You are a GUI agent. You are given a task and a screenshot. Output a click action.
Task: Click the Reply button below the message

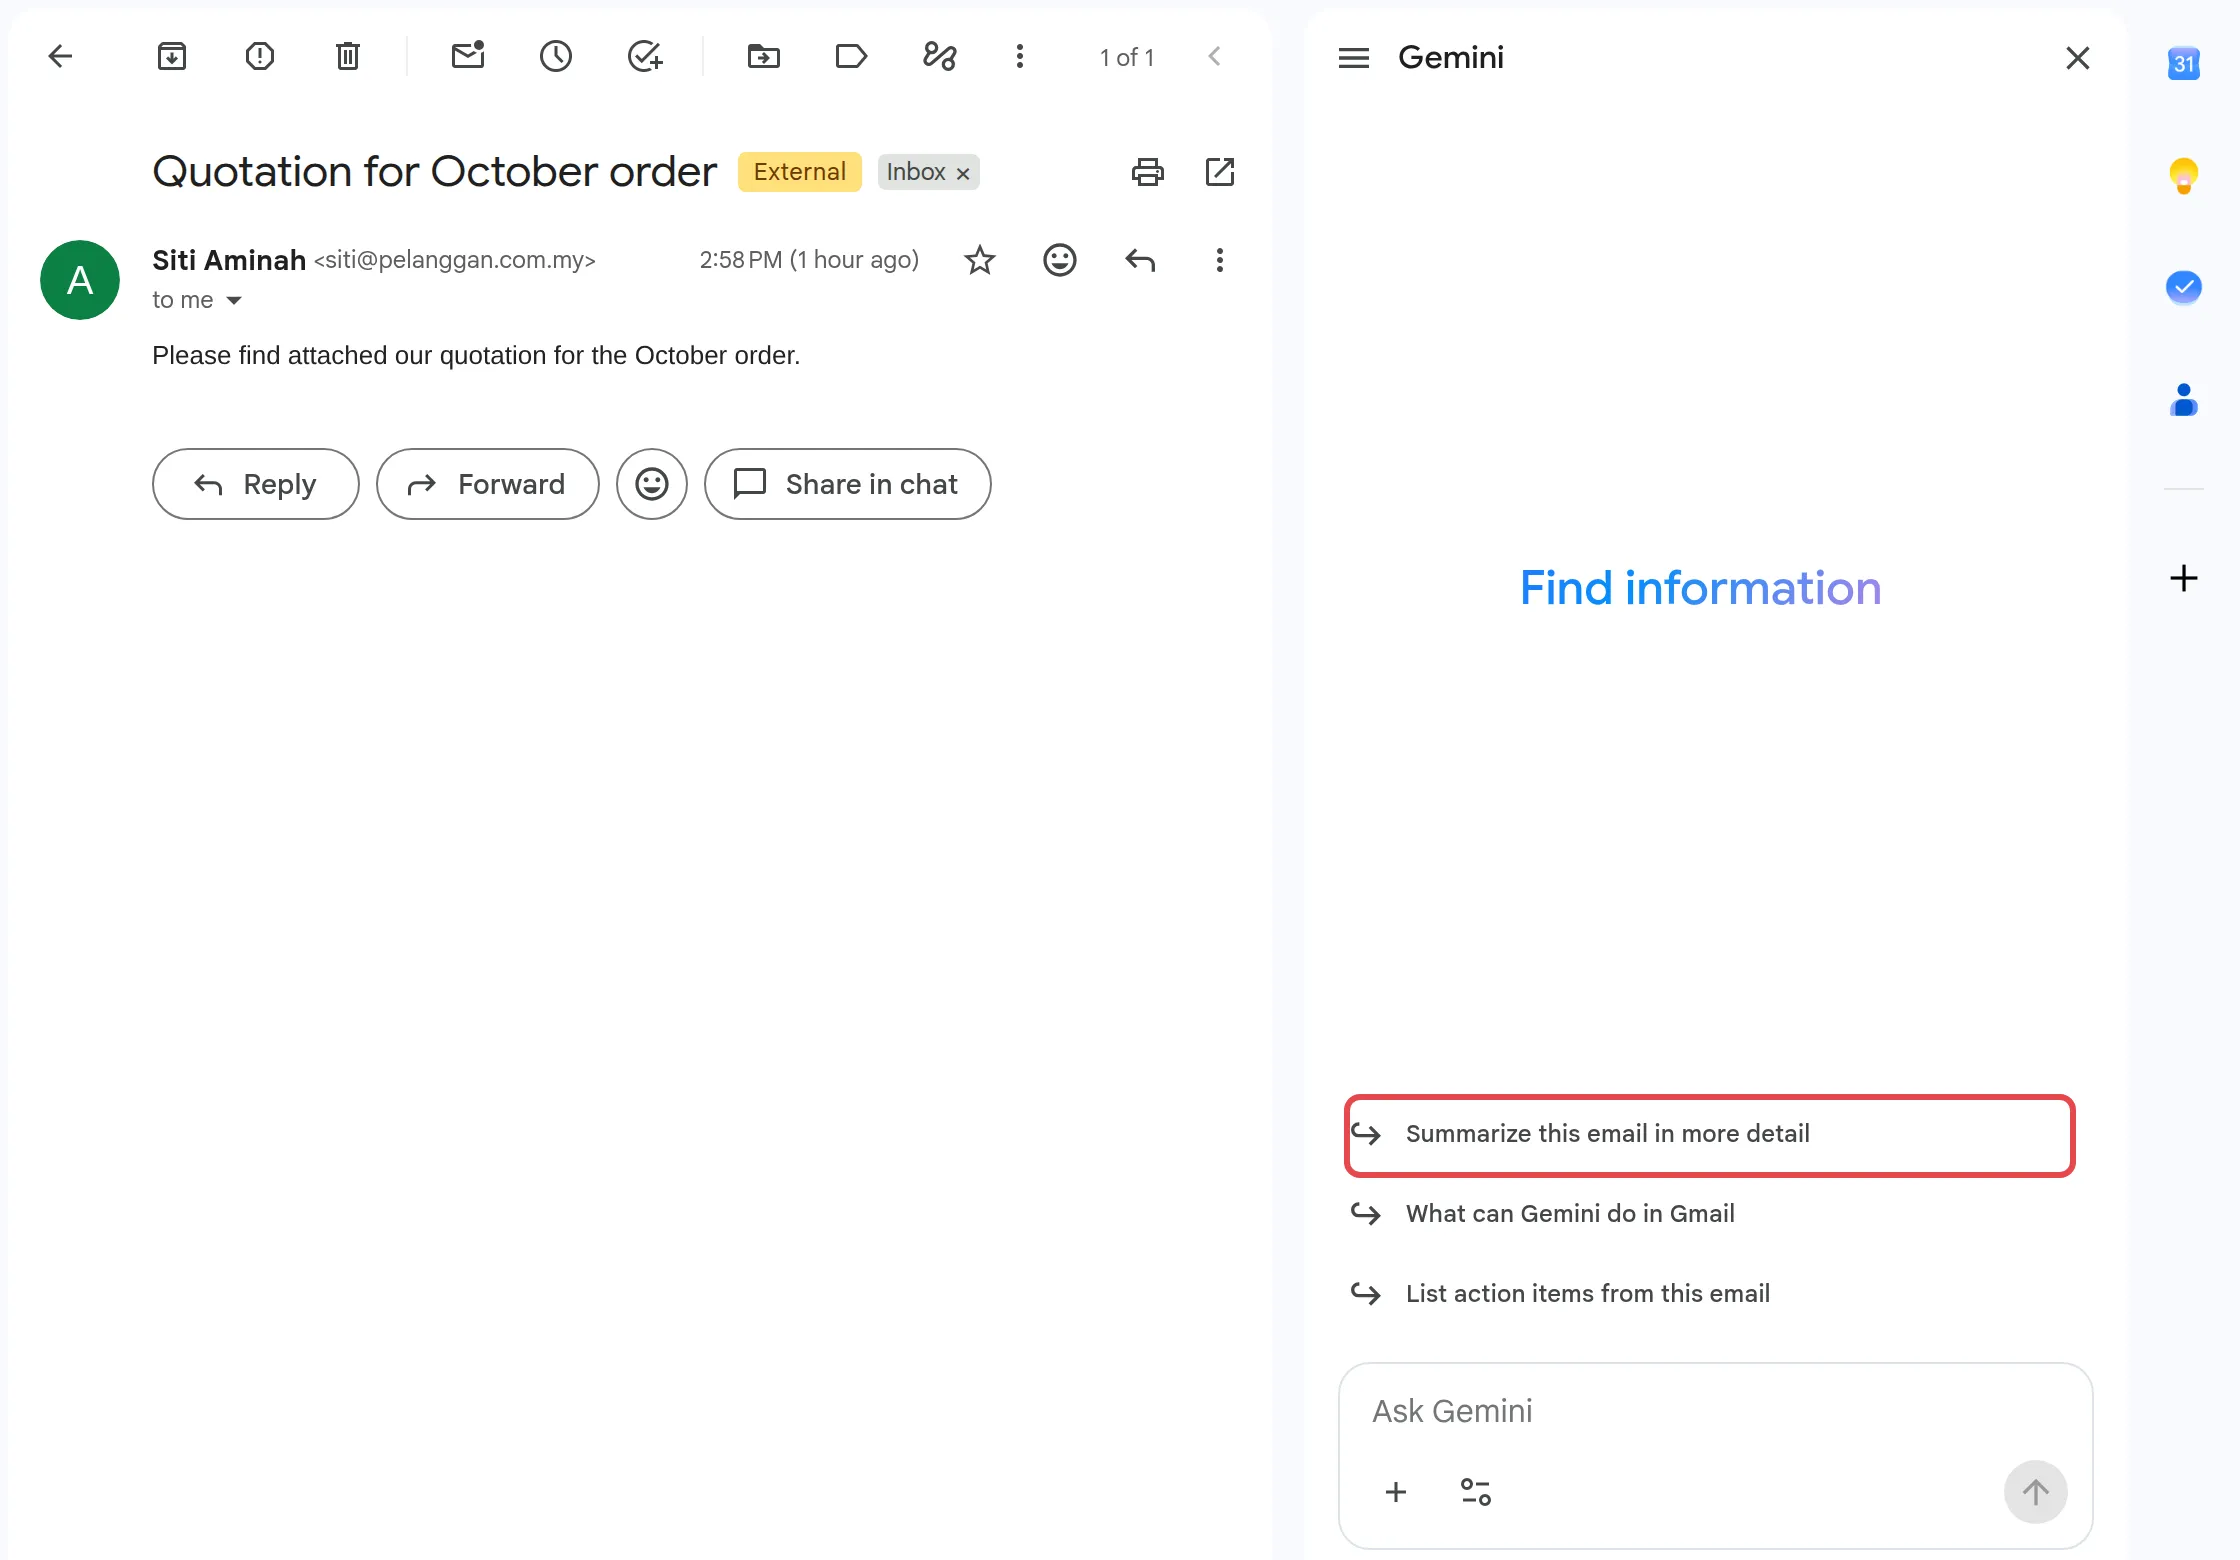click(x=255, y=484)
